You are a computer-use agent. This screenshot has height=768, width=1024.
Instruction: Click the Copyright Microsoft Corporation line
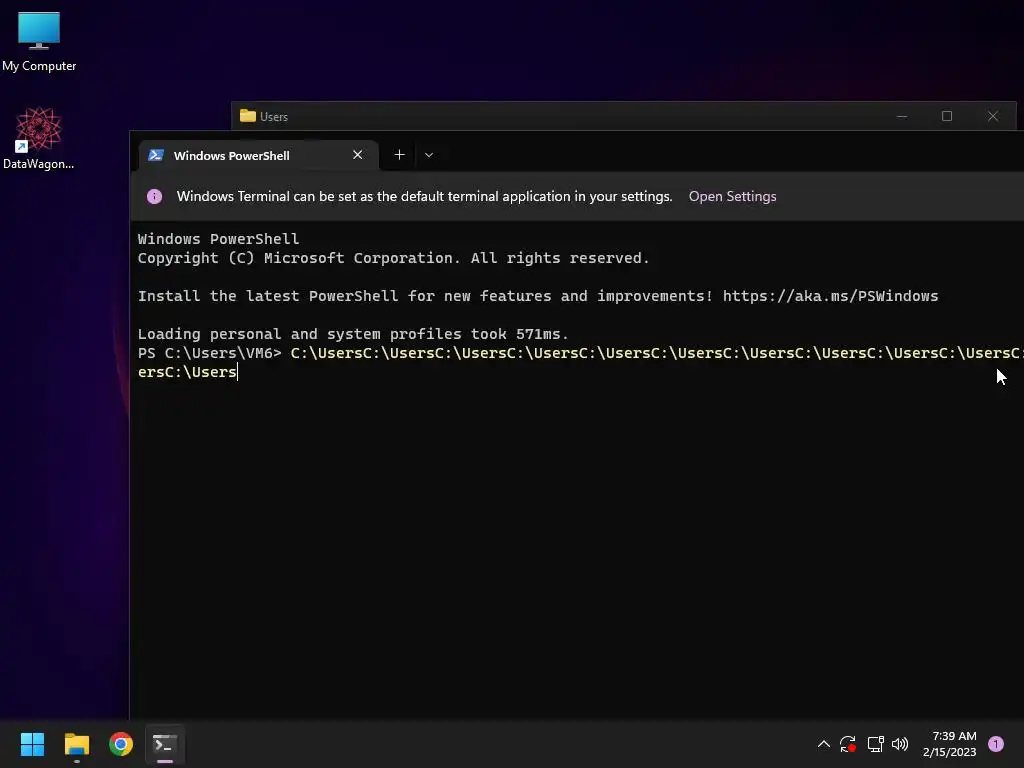point(393,258)
